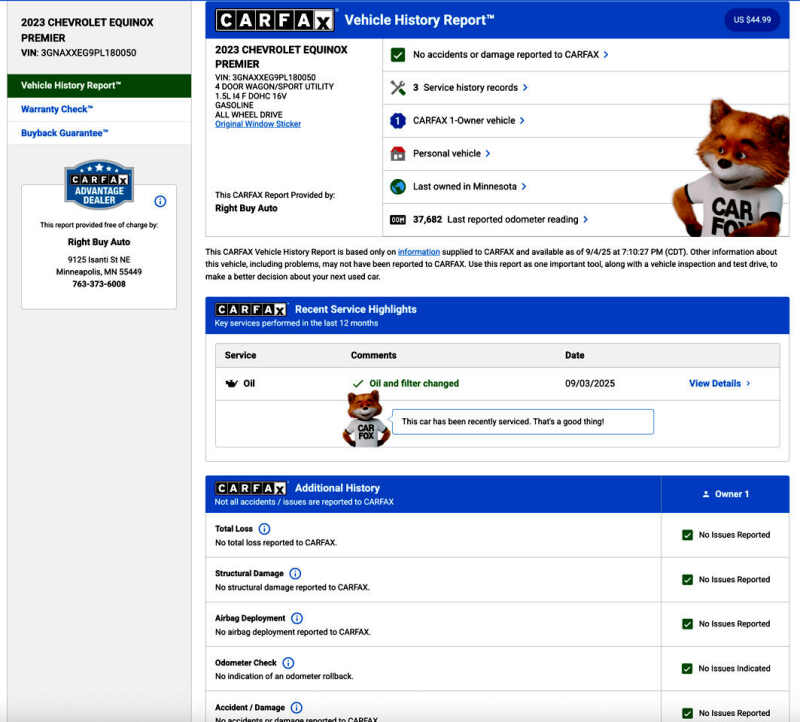This screenshot has width=800, height=722.
Task: Click the info icon beside Structural Damage
Action: [x=295, y=573]
